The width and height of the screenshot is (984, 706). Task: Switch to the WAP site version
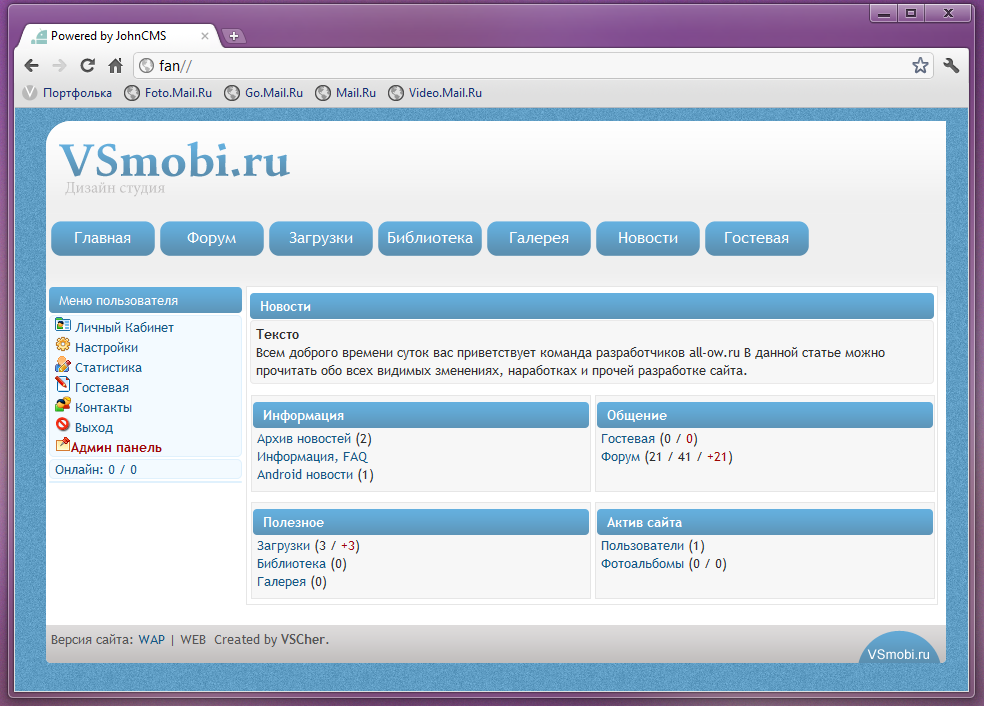[x=151, y=640]
